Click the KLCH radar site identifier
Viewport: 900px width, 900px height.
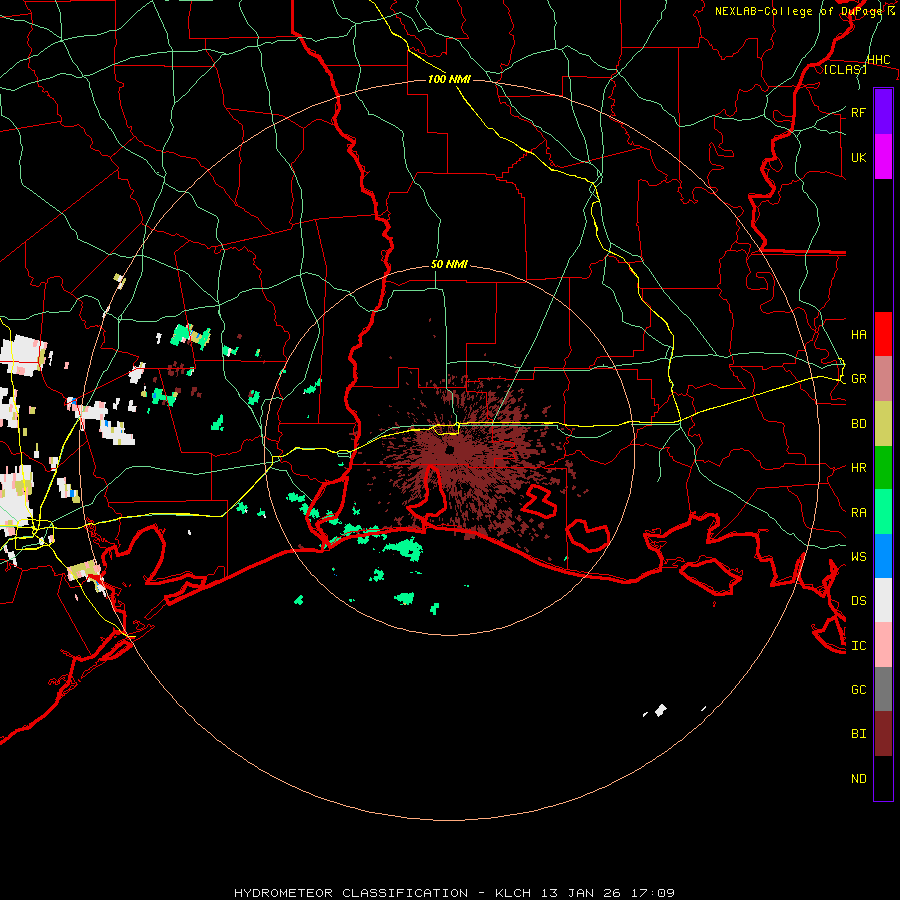coord(513,893)
